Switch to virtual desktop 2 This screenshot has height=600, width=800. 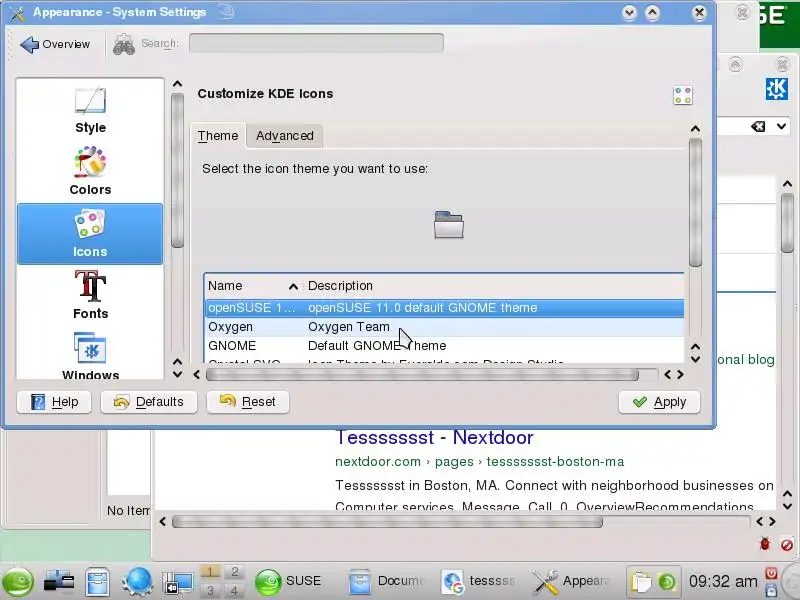coord(234,572)
